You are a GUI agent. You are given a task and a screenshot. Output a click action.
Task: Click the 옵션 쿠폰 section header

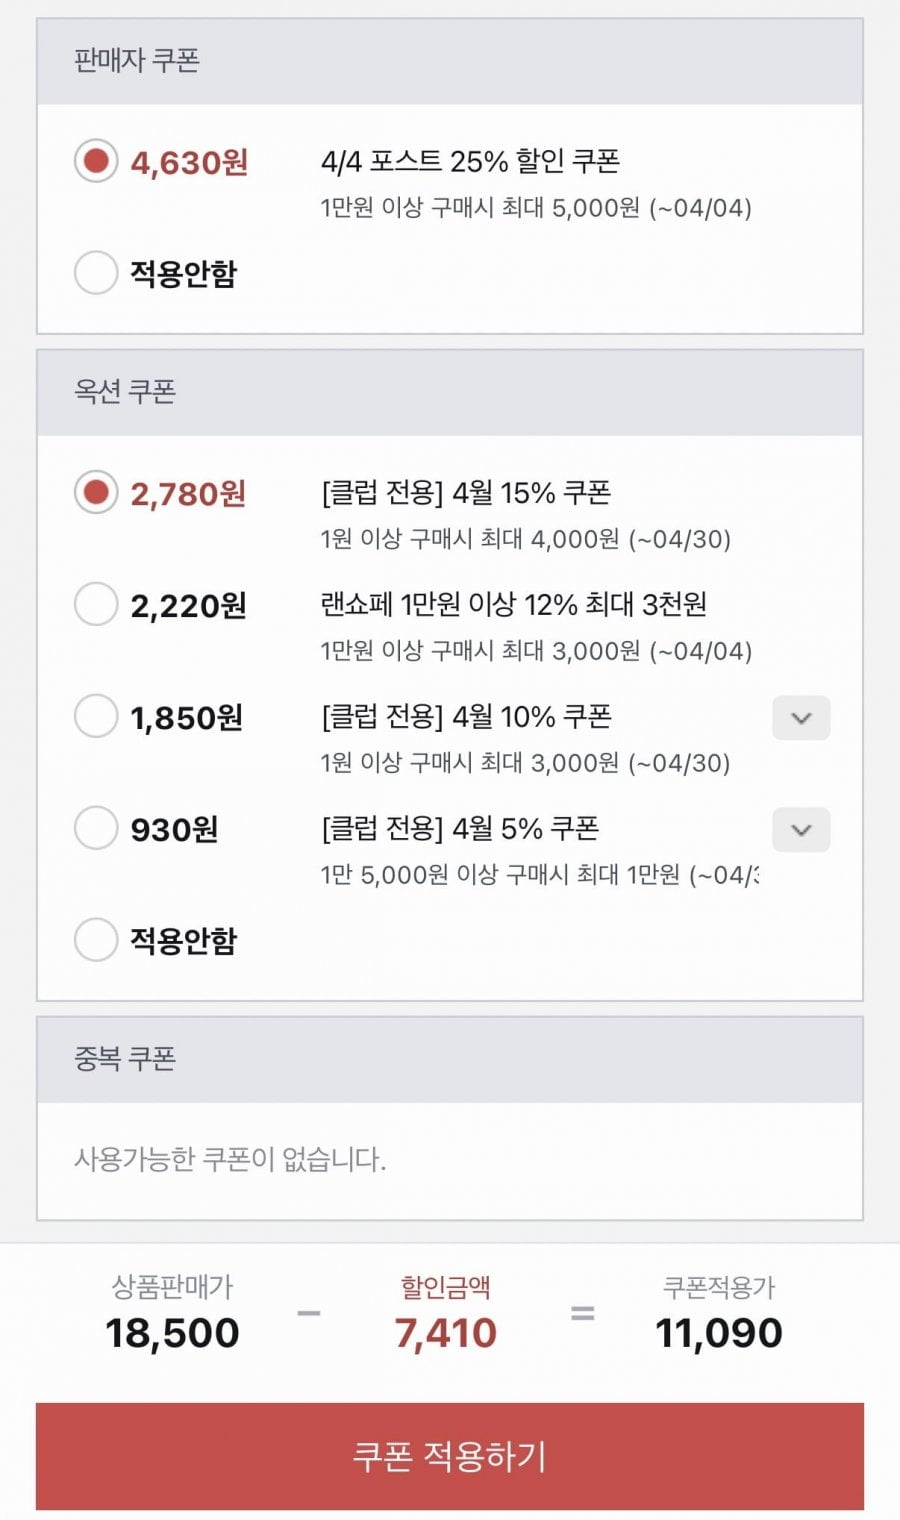[x=125, y=392]
